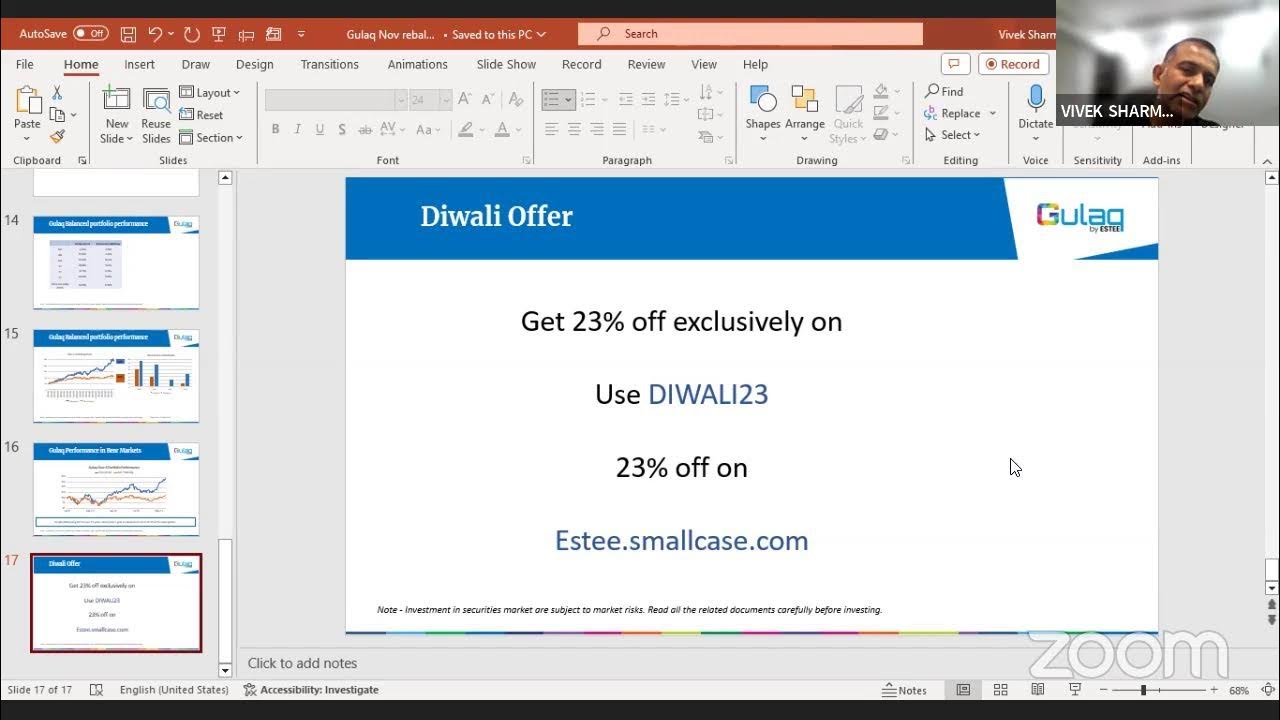Toggle AutoSave switch
This screenshot has width=1280, height=720.
coord(91,34)
